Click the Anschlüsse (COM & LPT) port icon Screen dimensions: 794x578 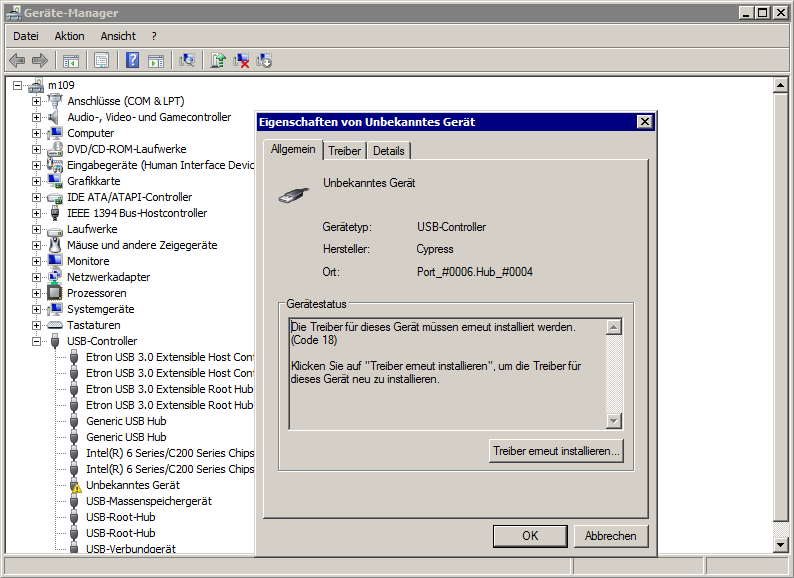55,101
